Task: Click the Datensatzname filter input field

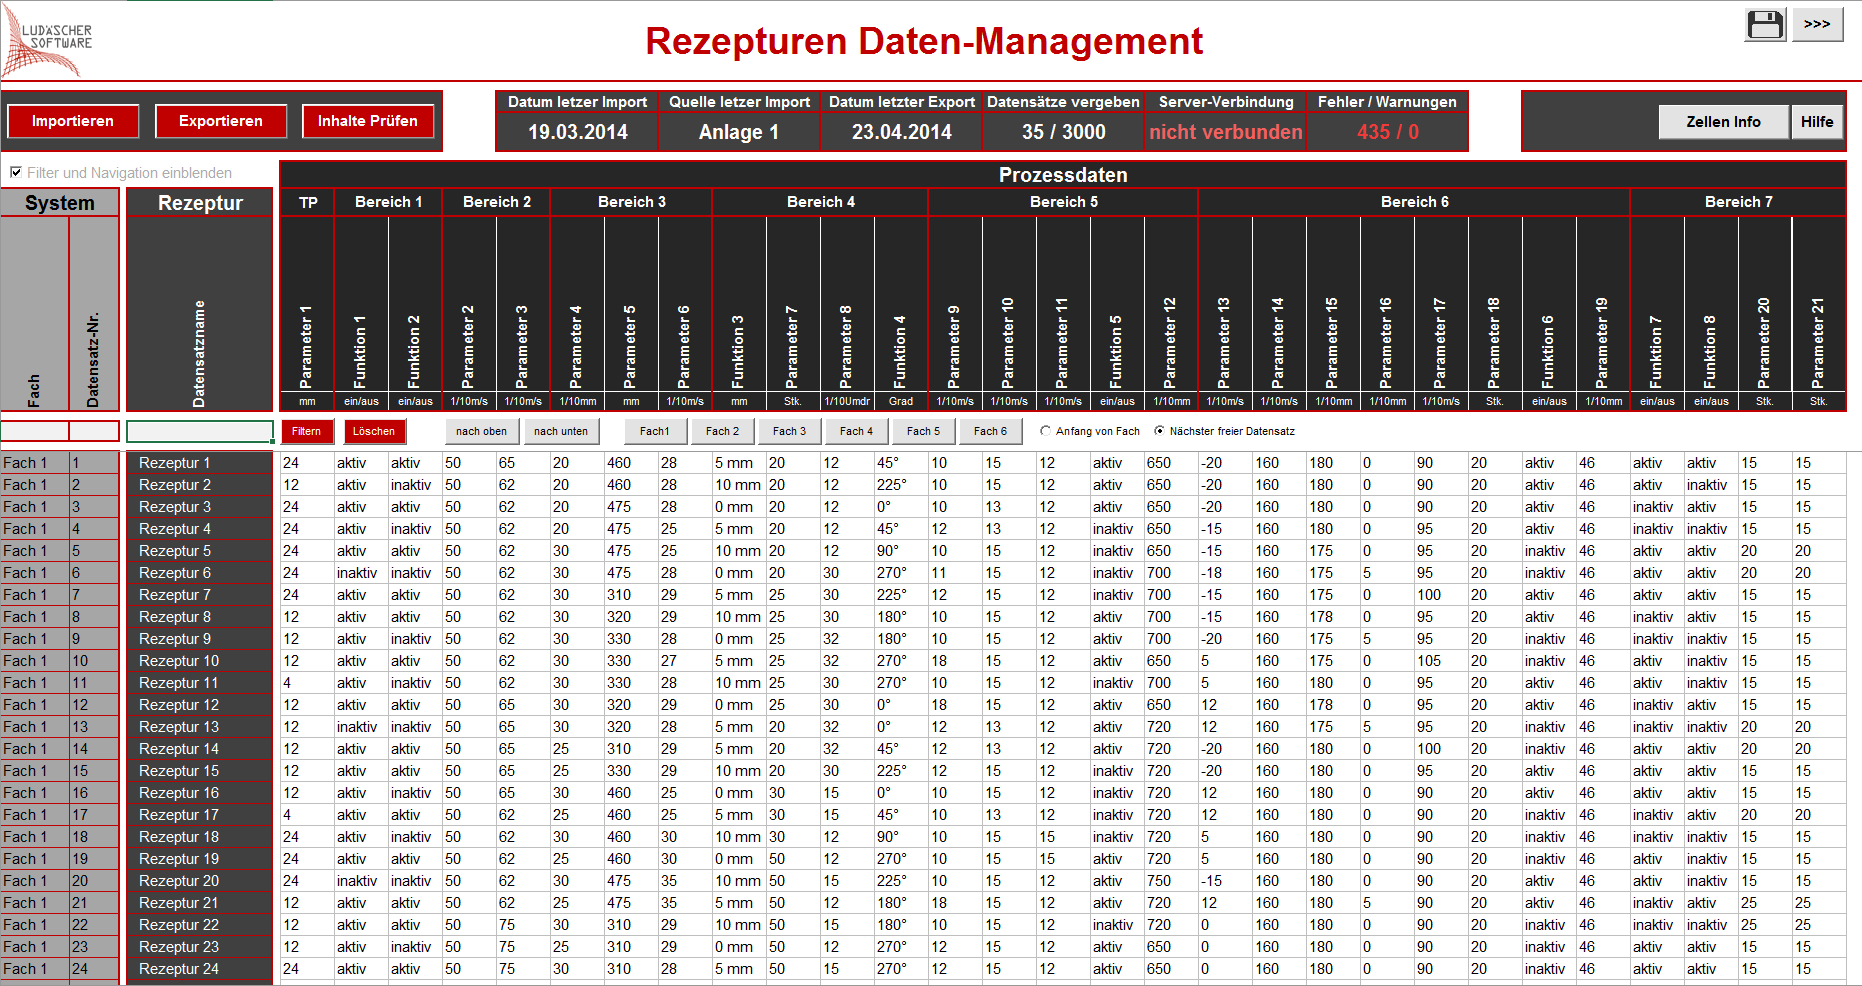Action: coord(200,432)
